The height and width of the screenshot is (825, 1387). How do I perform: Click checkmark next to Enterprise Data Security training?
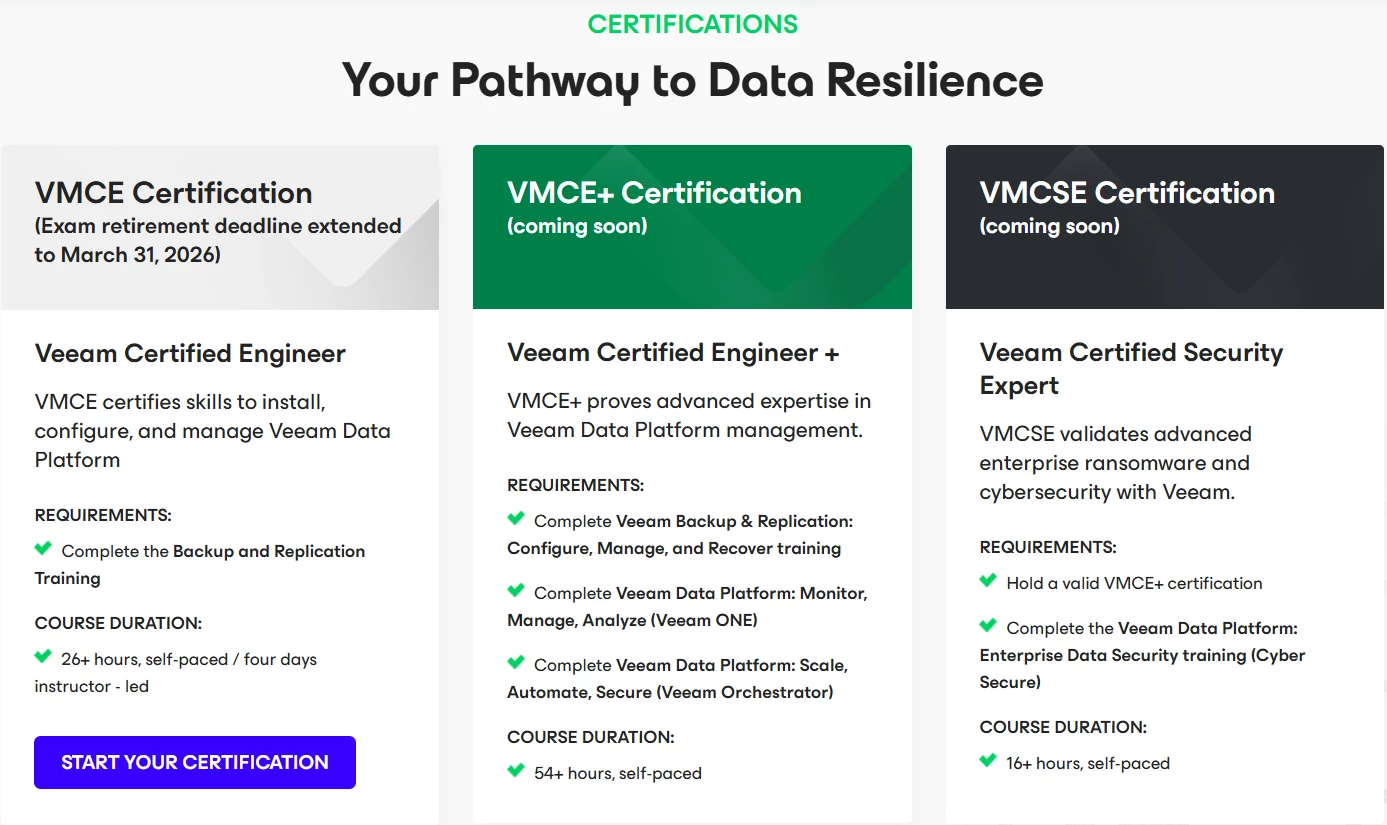coord(988,625)
